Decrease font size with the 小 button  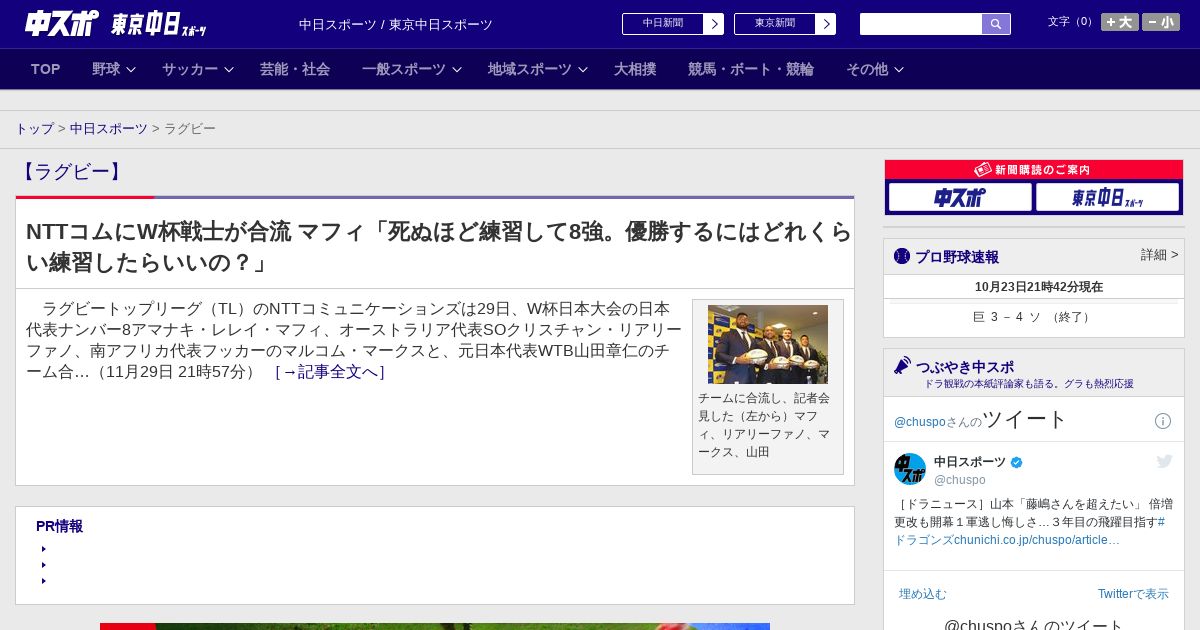1161,22
